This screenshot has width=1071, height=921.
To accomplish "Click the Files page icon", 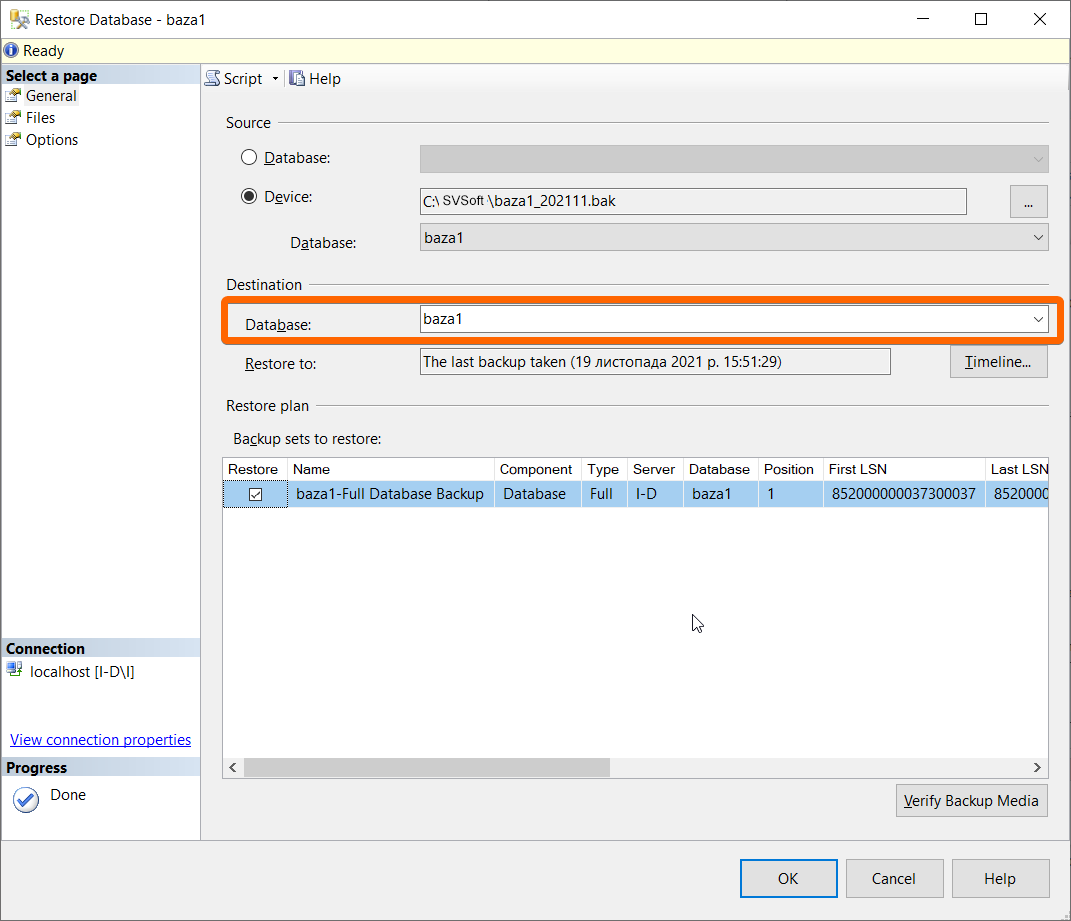I will (x=13, y=118).
